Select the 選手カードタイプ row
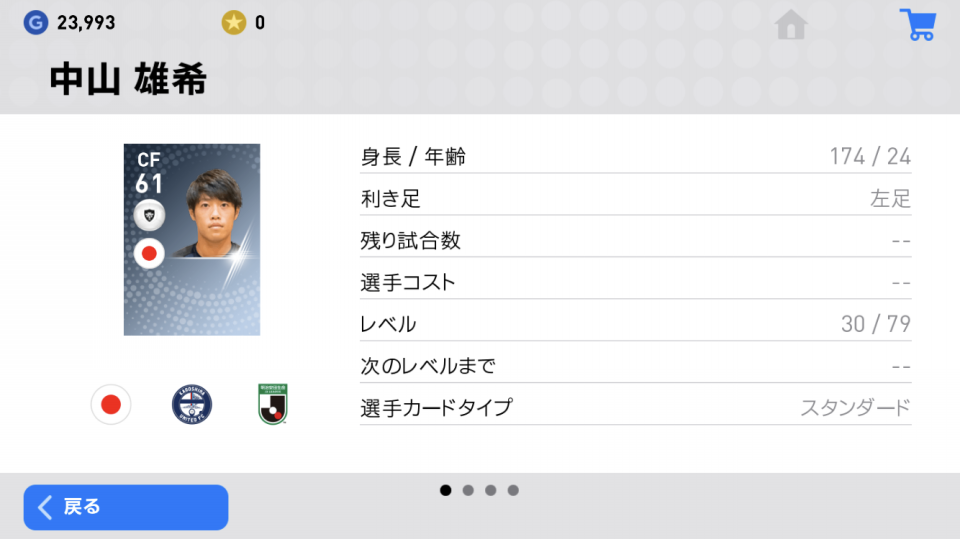This screenshot has height=539, width=960. point(636,407)
